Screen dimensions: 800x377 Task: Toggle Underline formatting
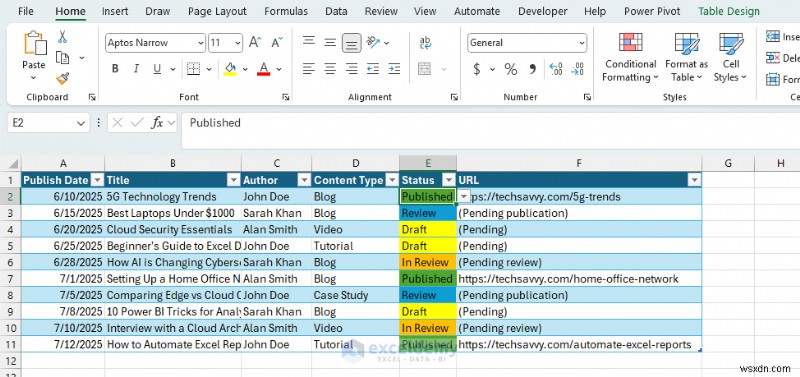point(157,68)
